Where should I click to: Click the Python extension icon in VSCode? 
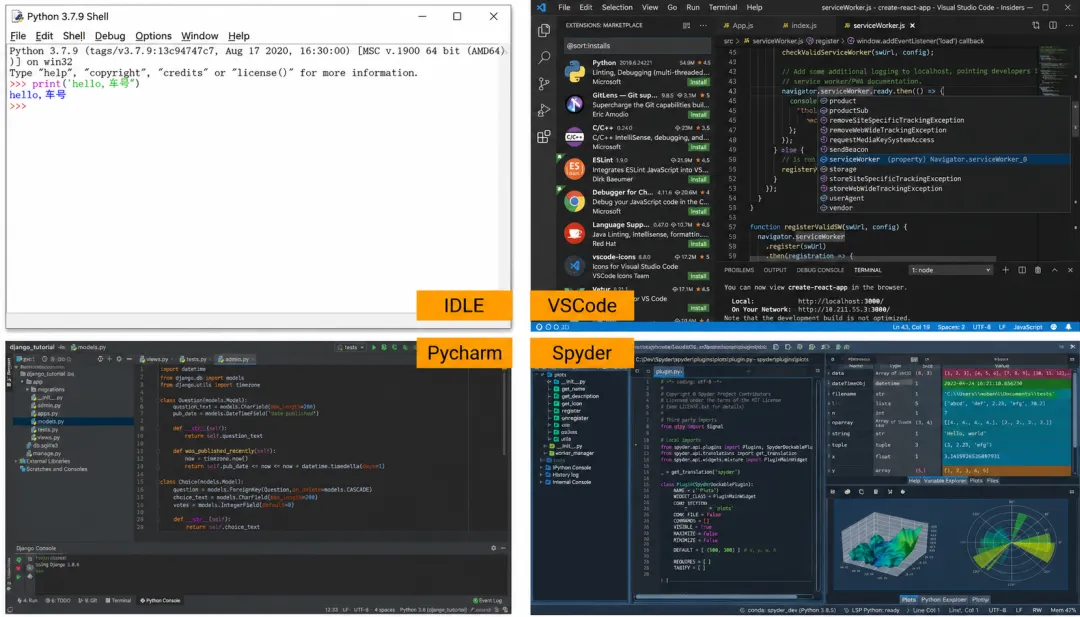coord(574,72)
